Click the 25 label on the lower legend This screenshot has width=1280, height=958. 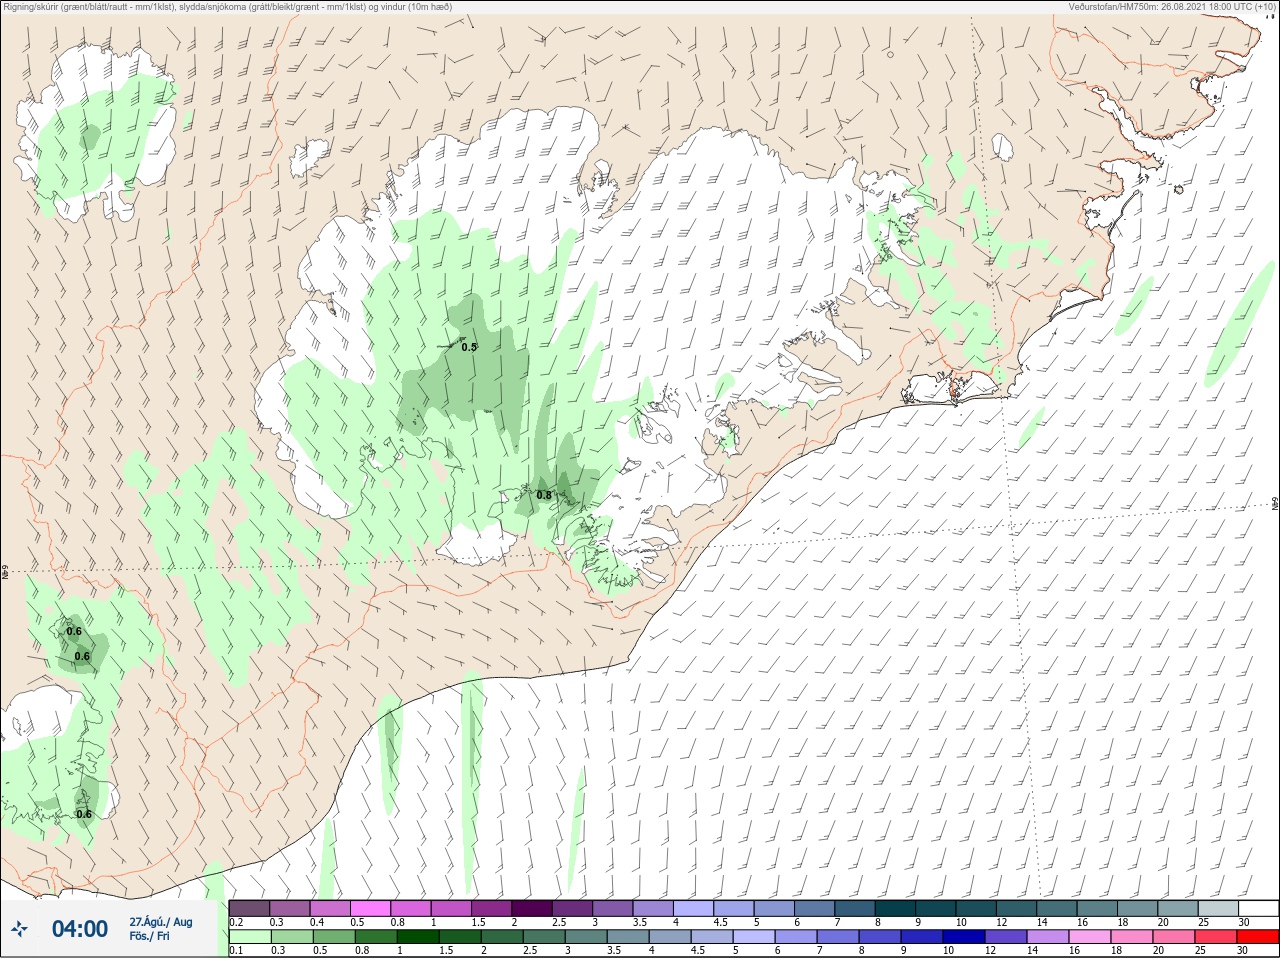point(1200,950)
